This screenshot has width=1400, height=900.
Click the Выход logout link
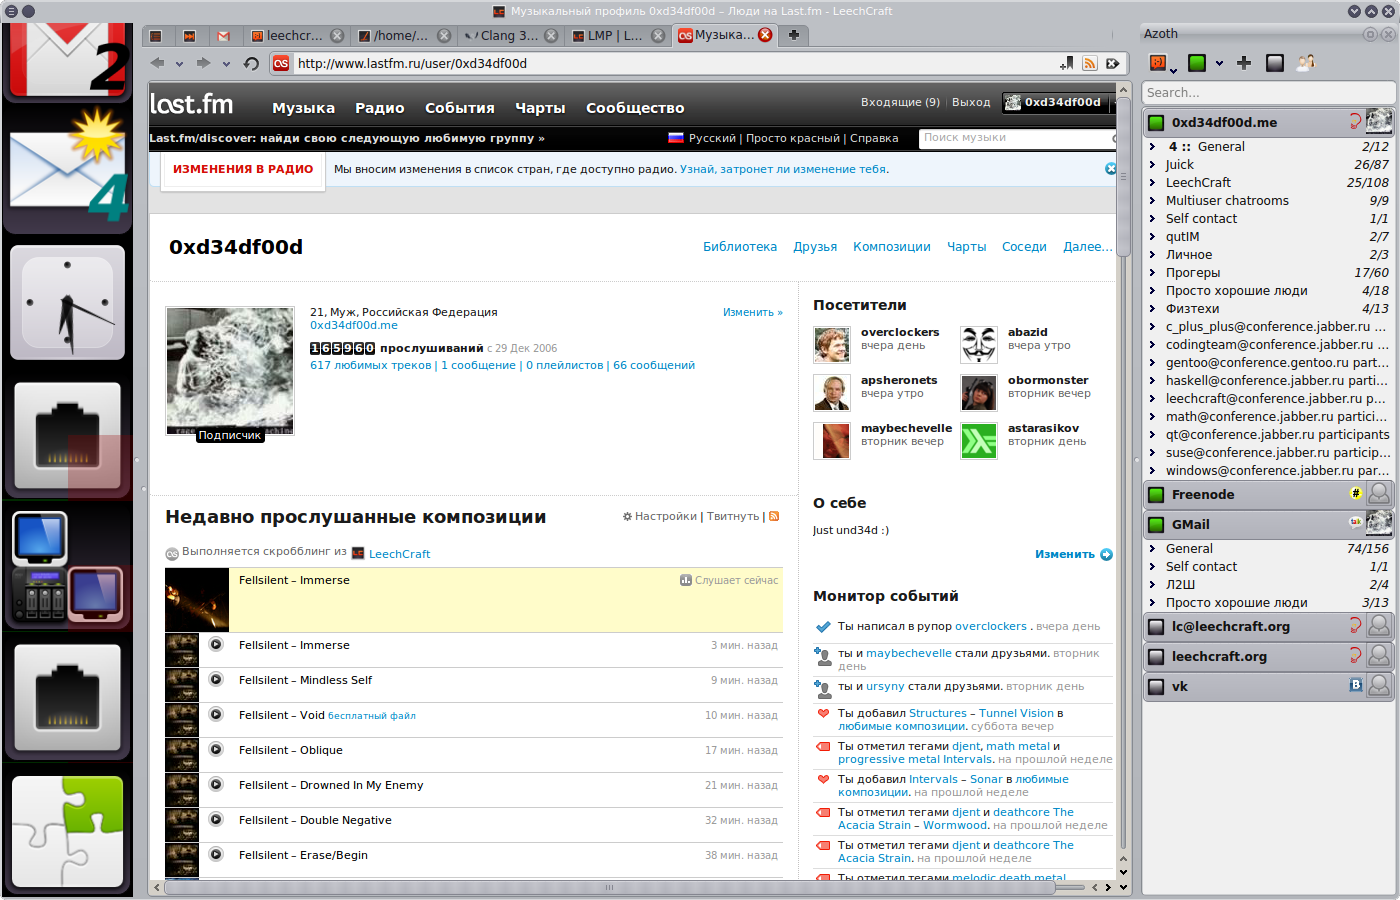point(971,102)
